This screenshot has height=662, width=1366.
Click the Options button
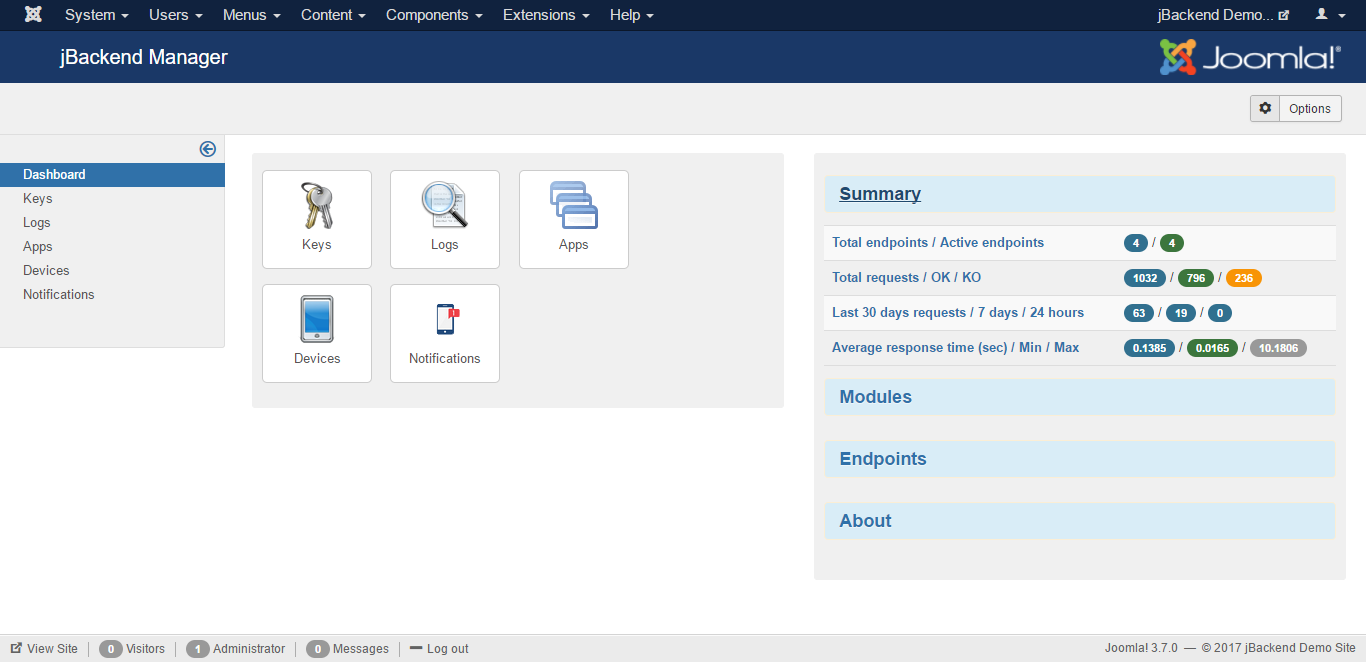(1296, 108)
